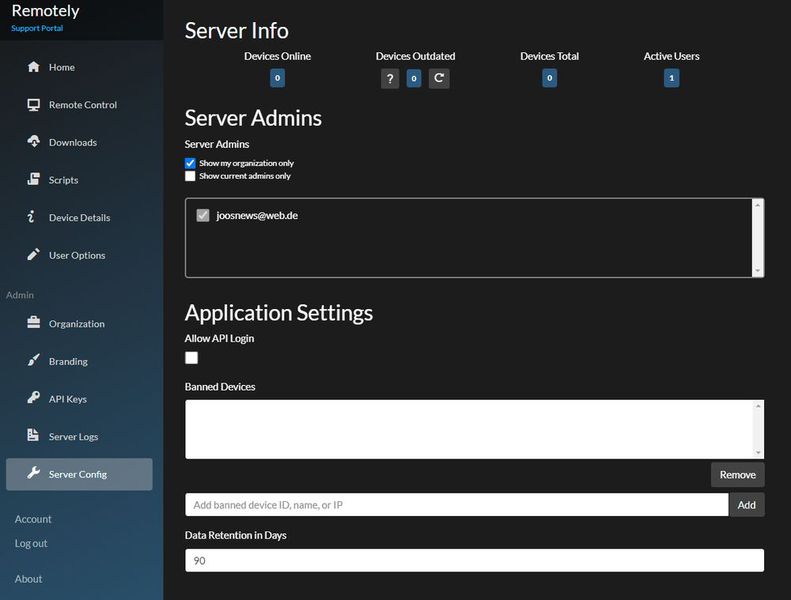Click the Banned Devices scroll-up arrow

pyautogui.click(x=758, y=406)
